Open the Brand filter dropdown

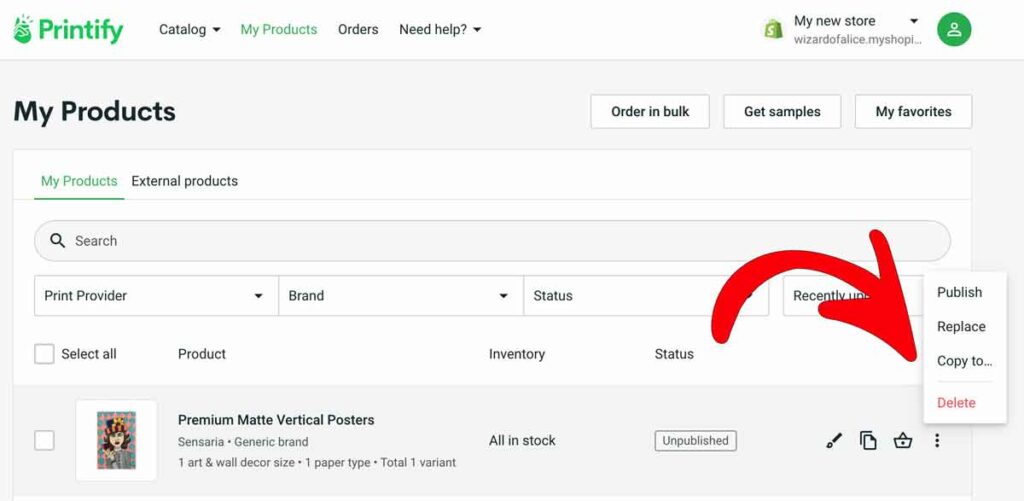click(401, 296)
